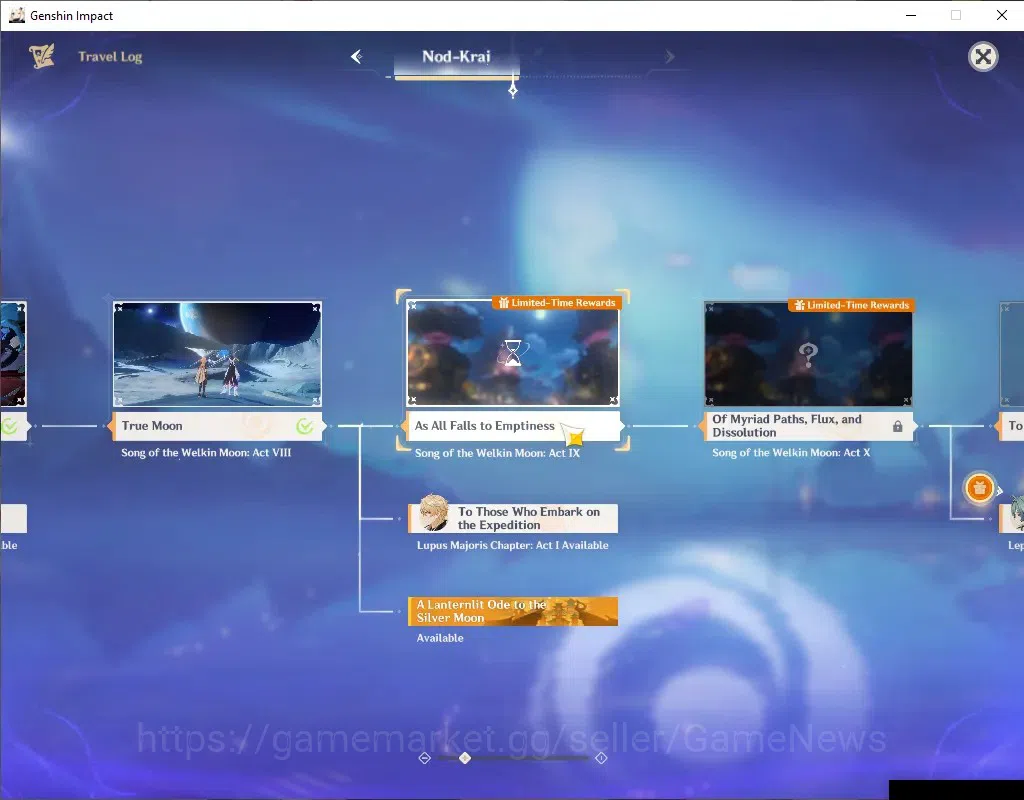
Task: Minimize the Genshin Impact window
Action: tap(911, 15)
